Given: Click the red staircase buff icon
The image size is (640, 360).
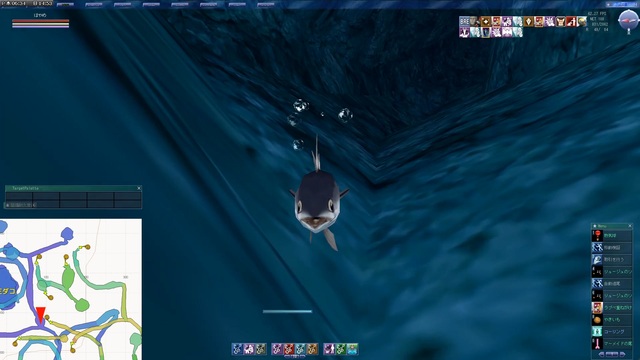Looking at the screenshot, I should (x=571, y=21).
